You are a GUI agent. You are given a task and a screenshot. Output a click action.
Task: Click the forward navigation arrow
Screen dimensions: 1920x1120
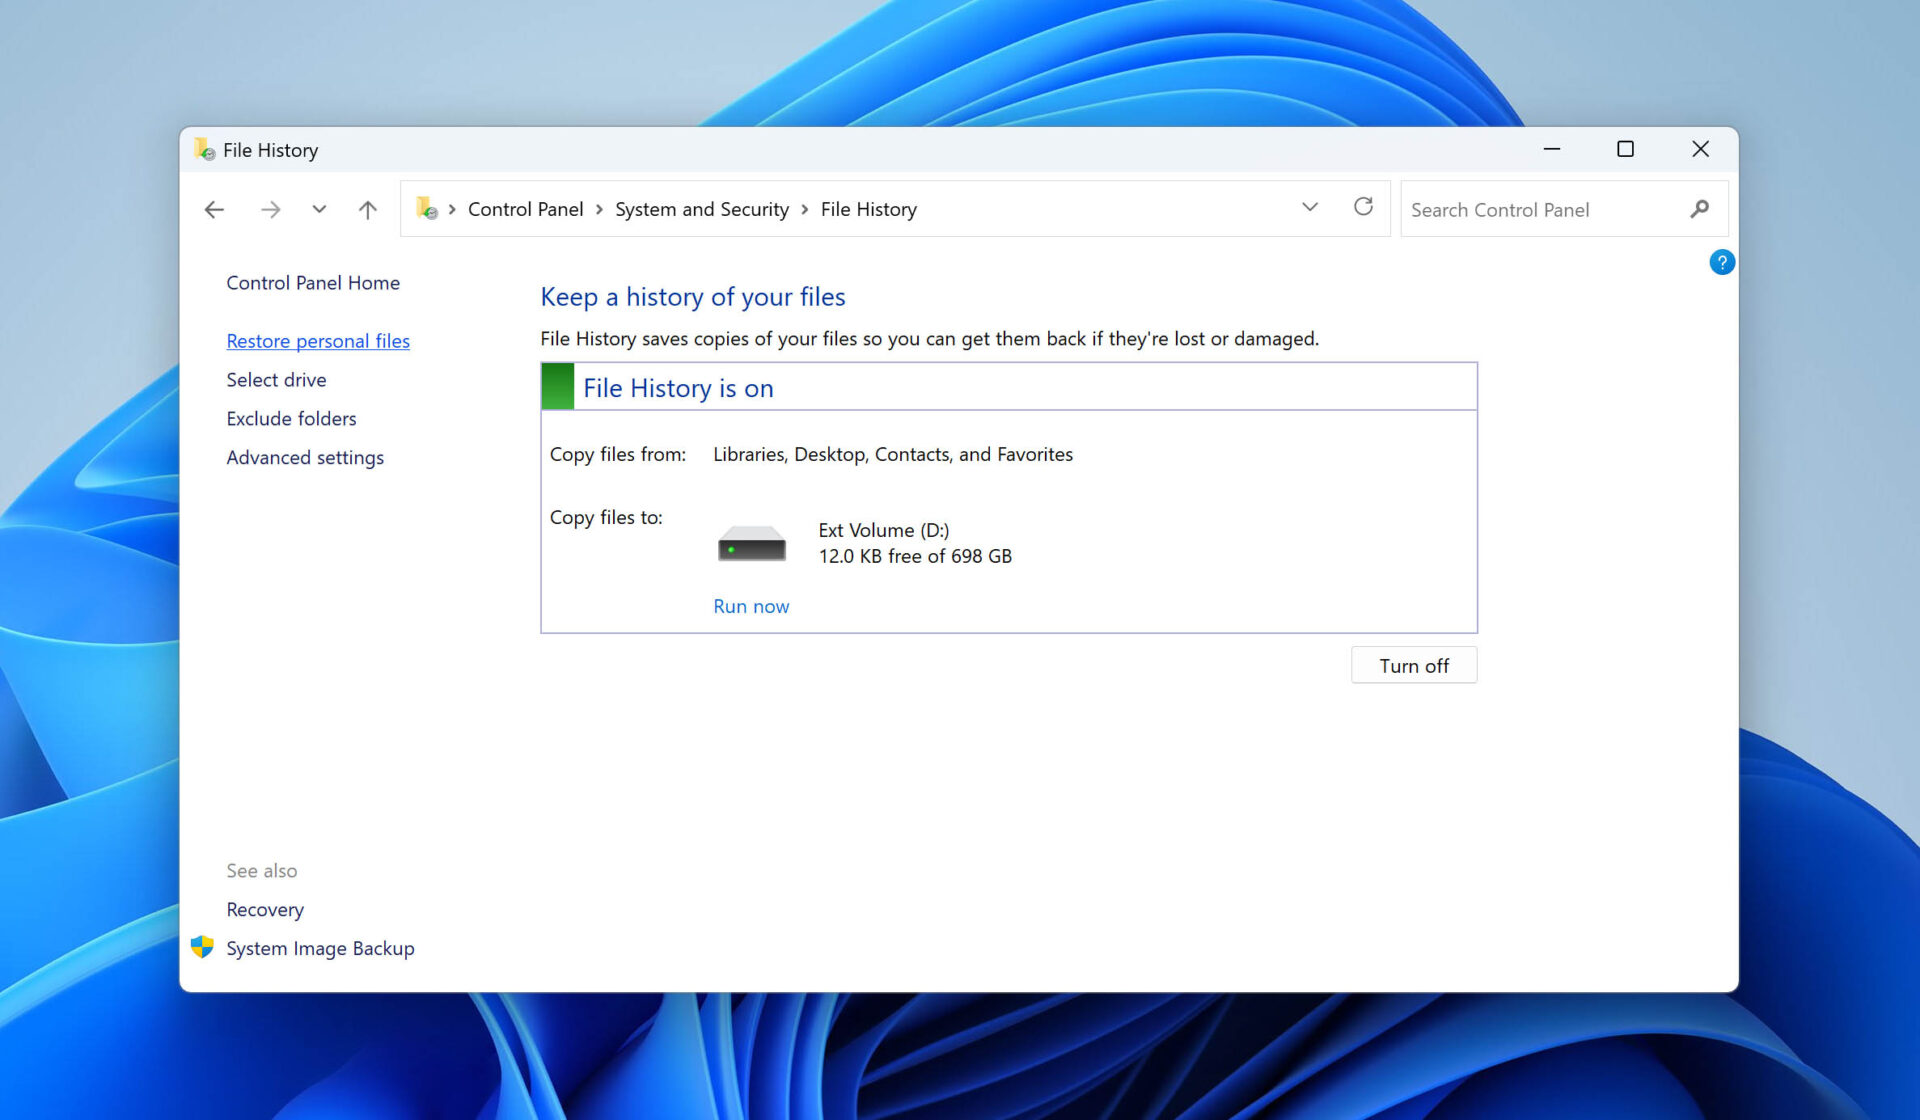coord(270,209)
